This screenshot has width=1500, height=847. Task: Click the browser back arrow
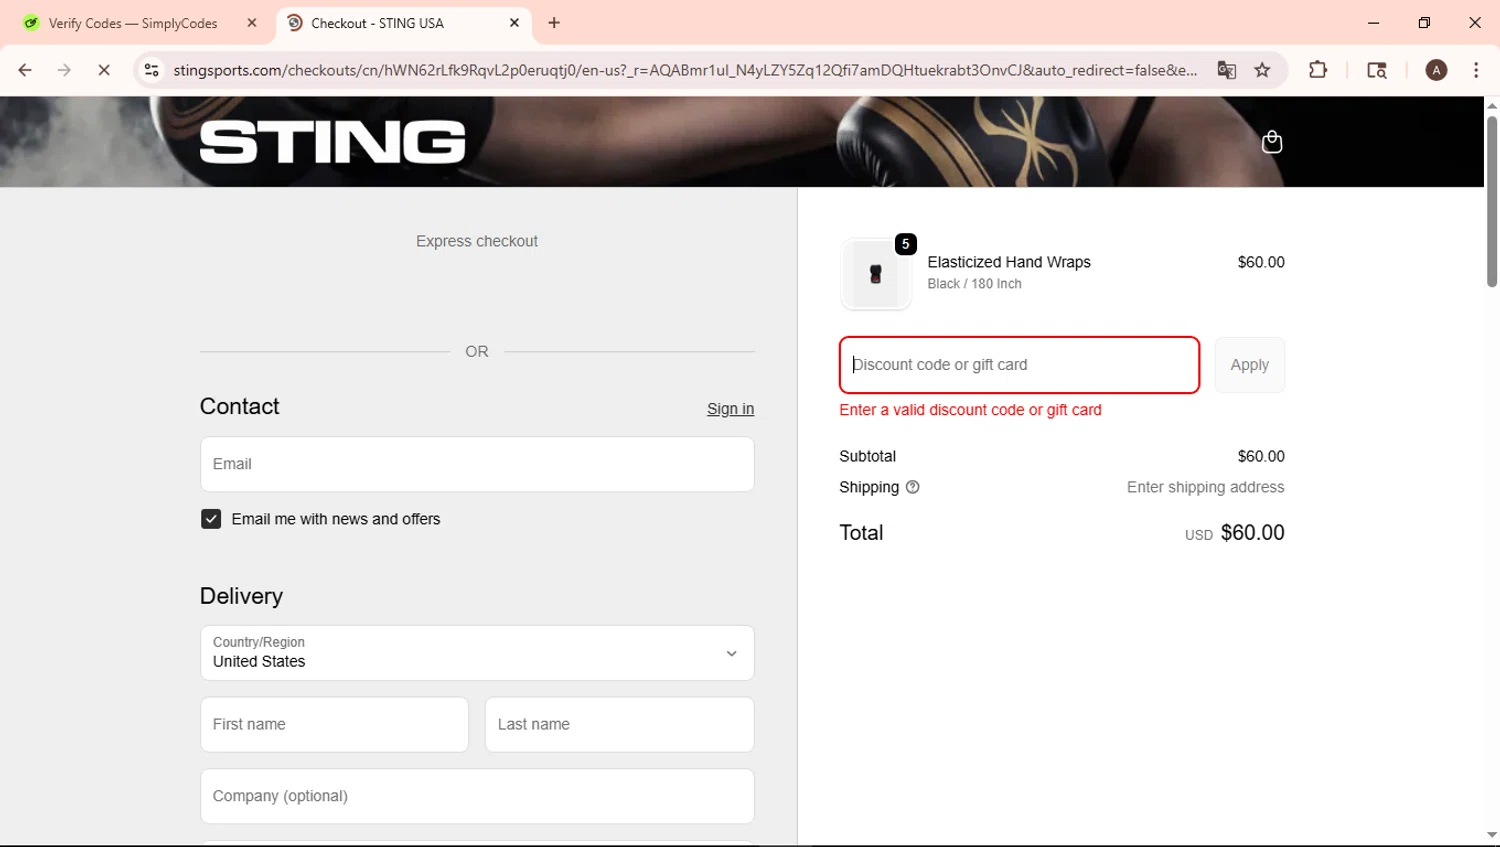coord(25,70)
